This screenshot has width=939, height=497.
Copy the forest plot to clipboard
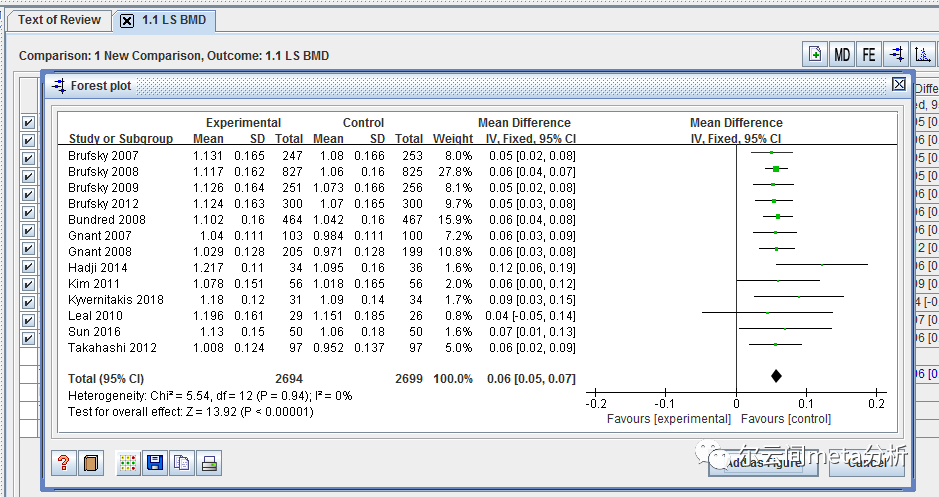tap(182, 463)
